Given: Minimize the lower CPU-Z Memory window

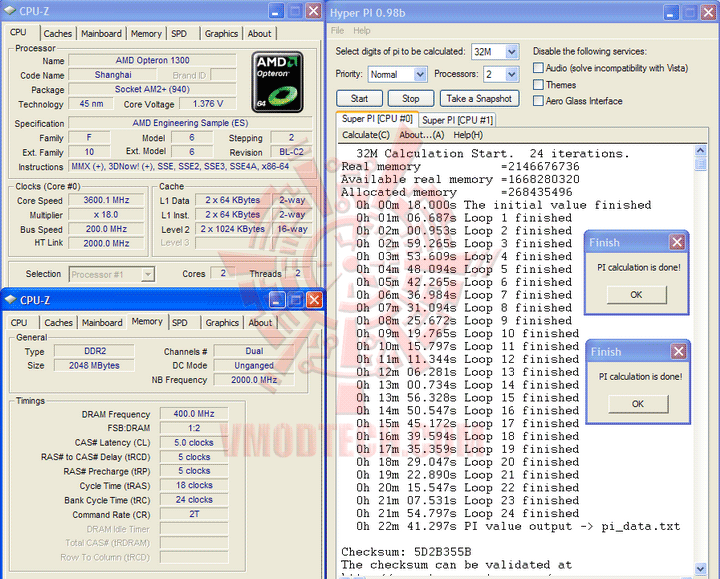Looking at the screenshot, I should click(276, 300).
